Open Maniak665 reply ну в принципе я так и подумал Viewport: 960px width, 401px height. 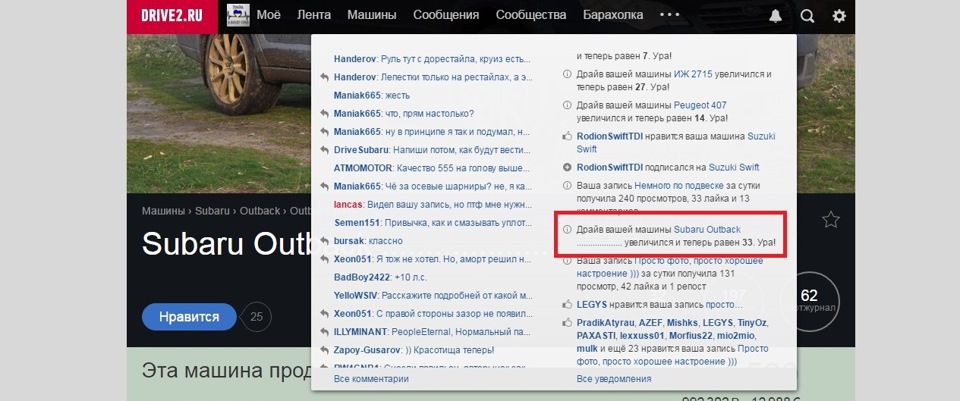tap(432, 132)
